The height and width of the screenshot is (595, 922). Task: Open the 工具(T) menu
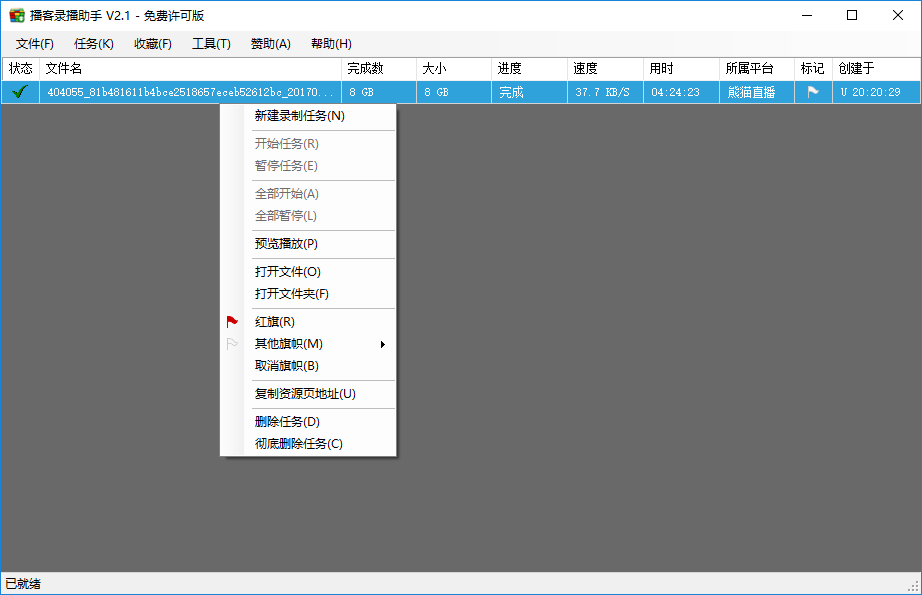(211, 44)
